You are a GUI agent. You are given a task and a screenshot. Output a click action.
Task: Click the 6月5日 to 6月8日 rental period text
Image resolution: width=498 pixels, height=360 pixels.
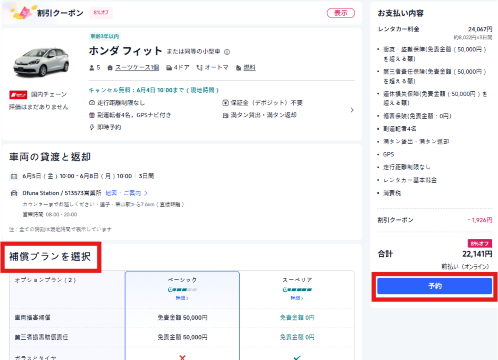(x=88, y=176)
